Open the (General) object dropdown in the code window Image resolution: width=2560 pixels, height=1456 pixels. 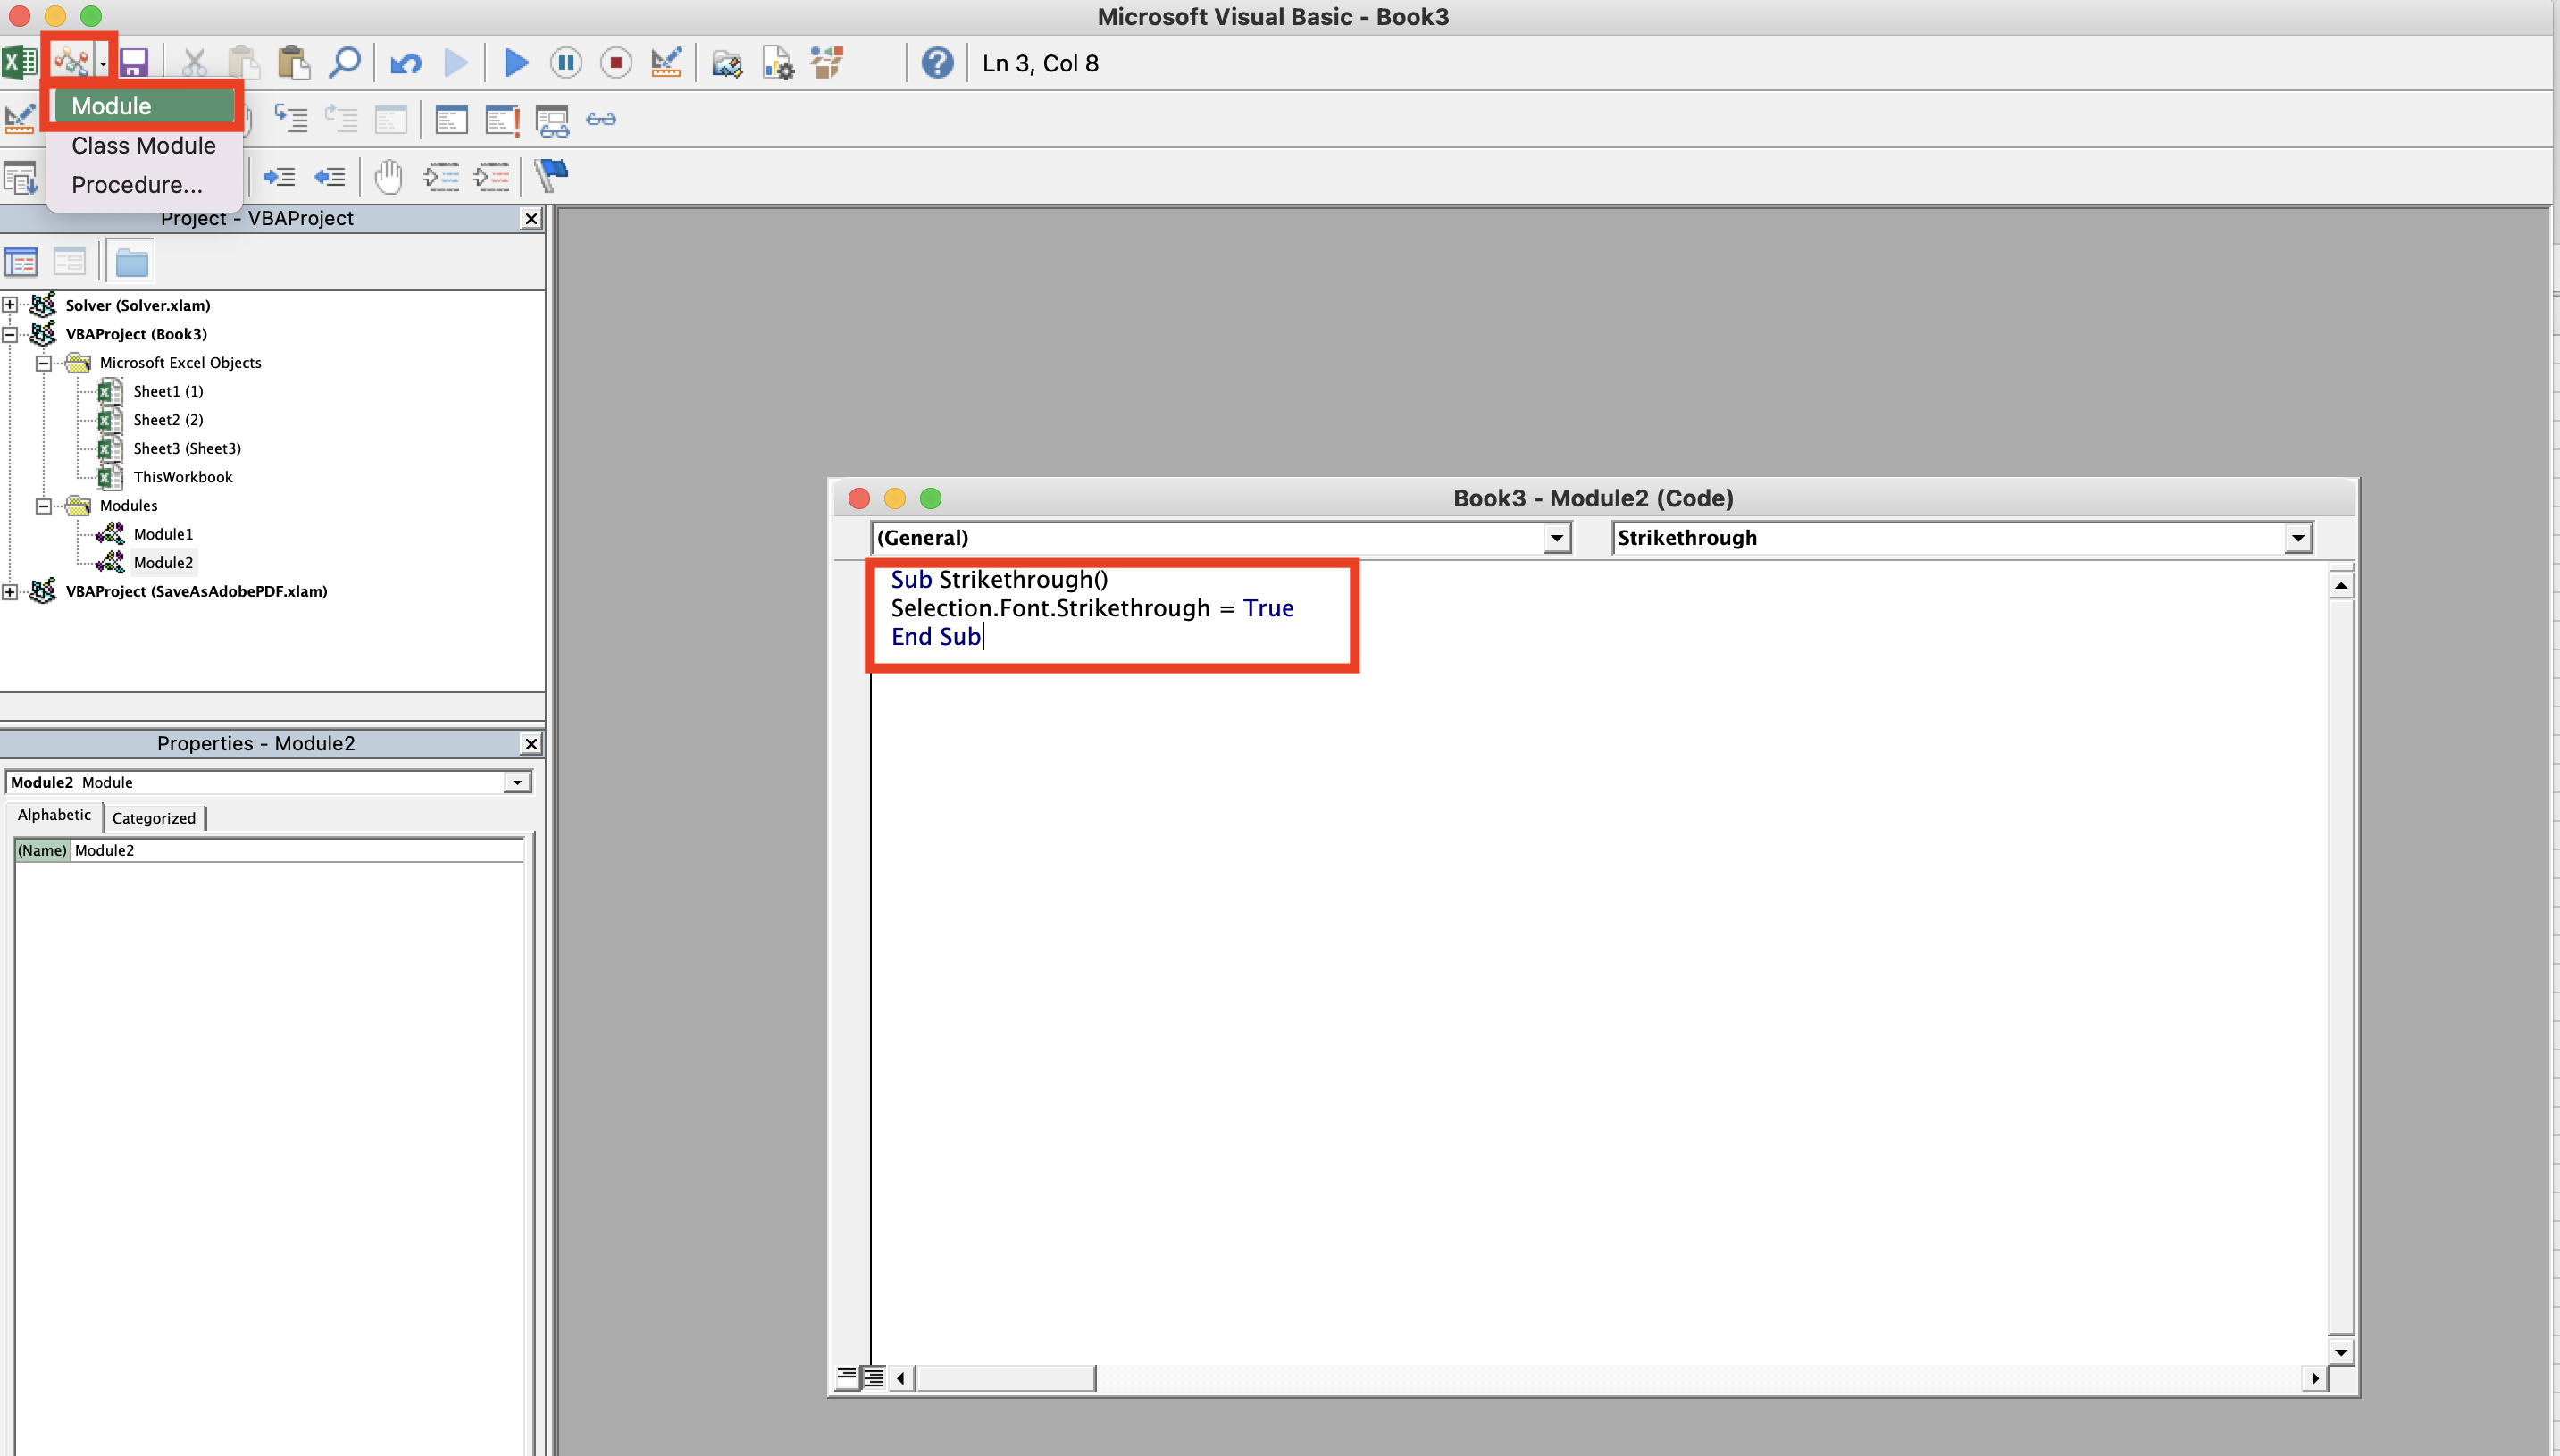tap(1555, 538)
